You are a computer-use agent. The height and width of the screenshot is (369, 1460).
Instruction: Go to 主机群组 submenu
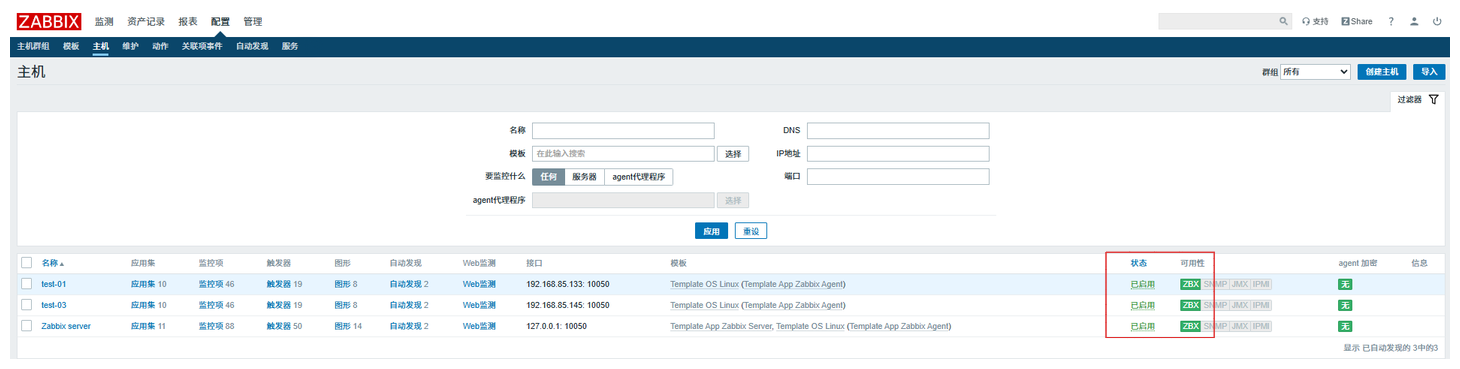click(33, 46)
